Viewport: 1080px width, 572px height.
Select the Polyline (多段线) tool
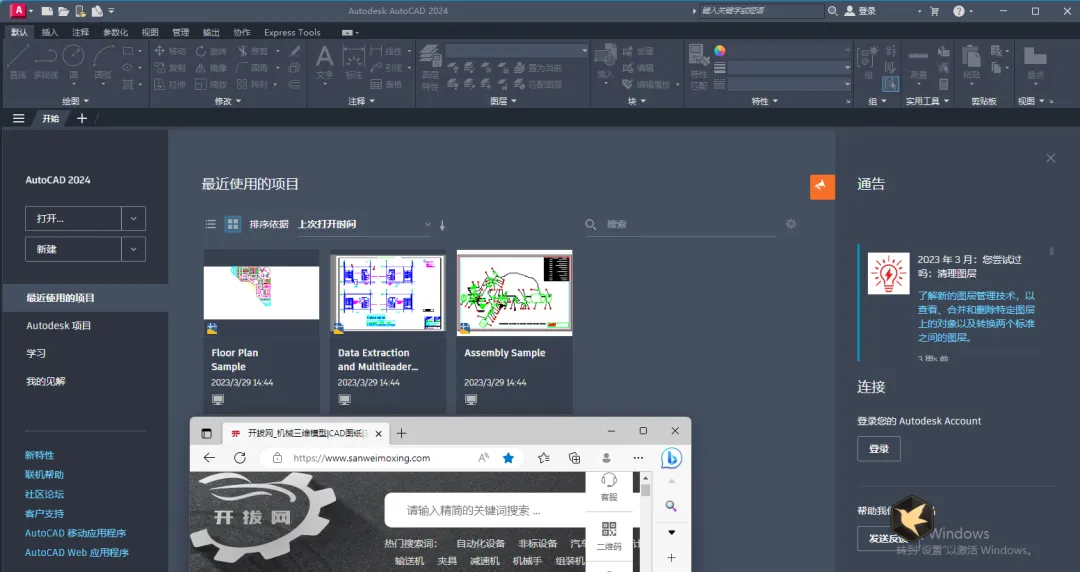pos(45,61)
